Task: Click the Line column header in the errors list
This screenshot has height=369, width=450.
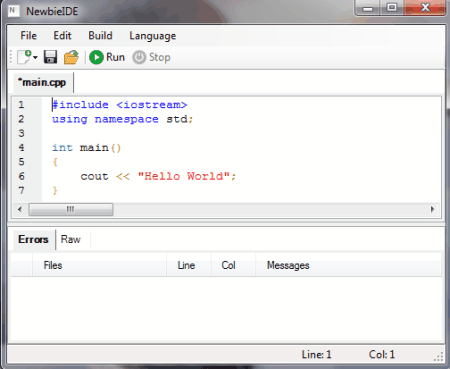Action: coord(189,265)
